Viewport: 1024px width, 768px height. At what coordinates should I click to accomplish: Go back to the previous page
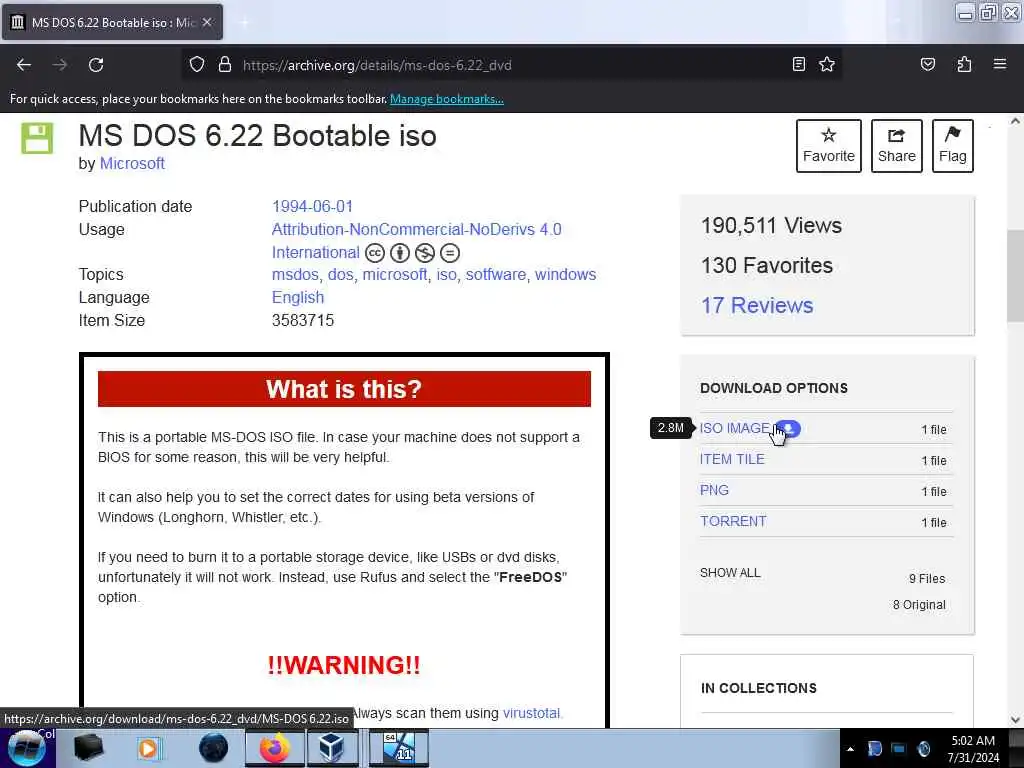tap(24, 65)
